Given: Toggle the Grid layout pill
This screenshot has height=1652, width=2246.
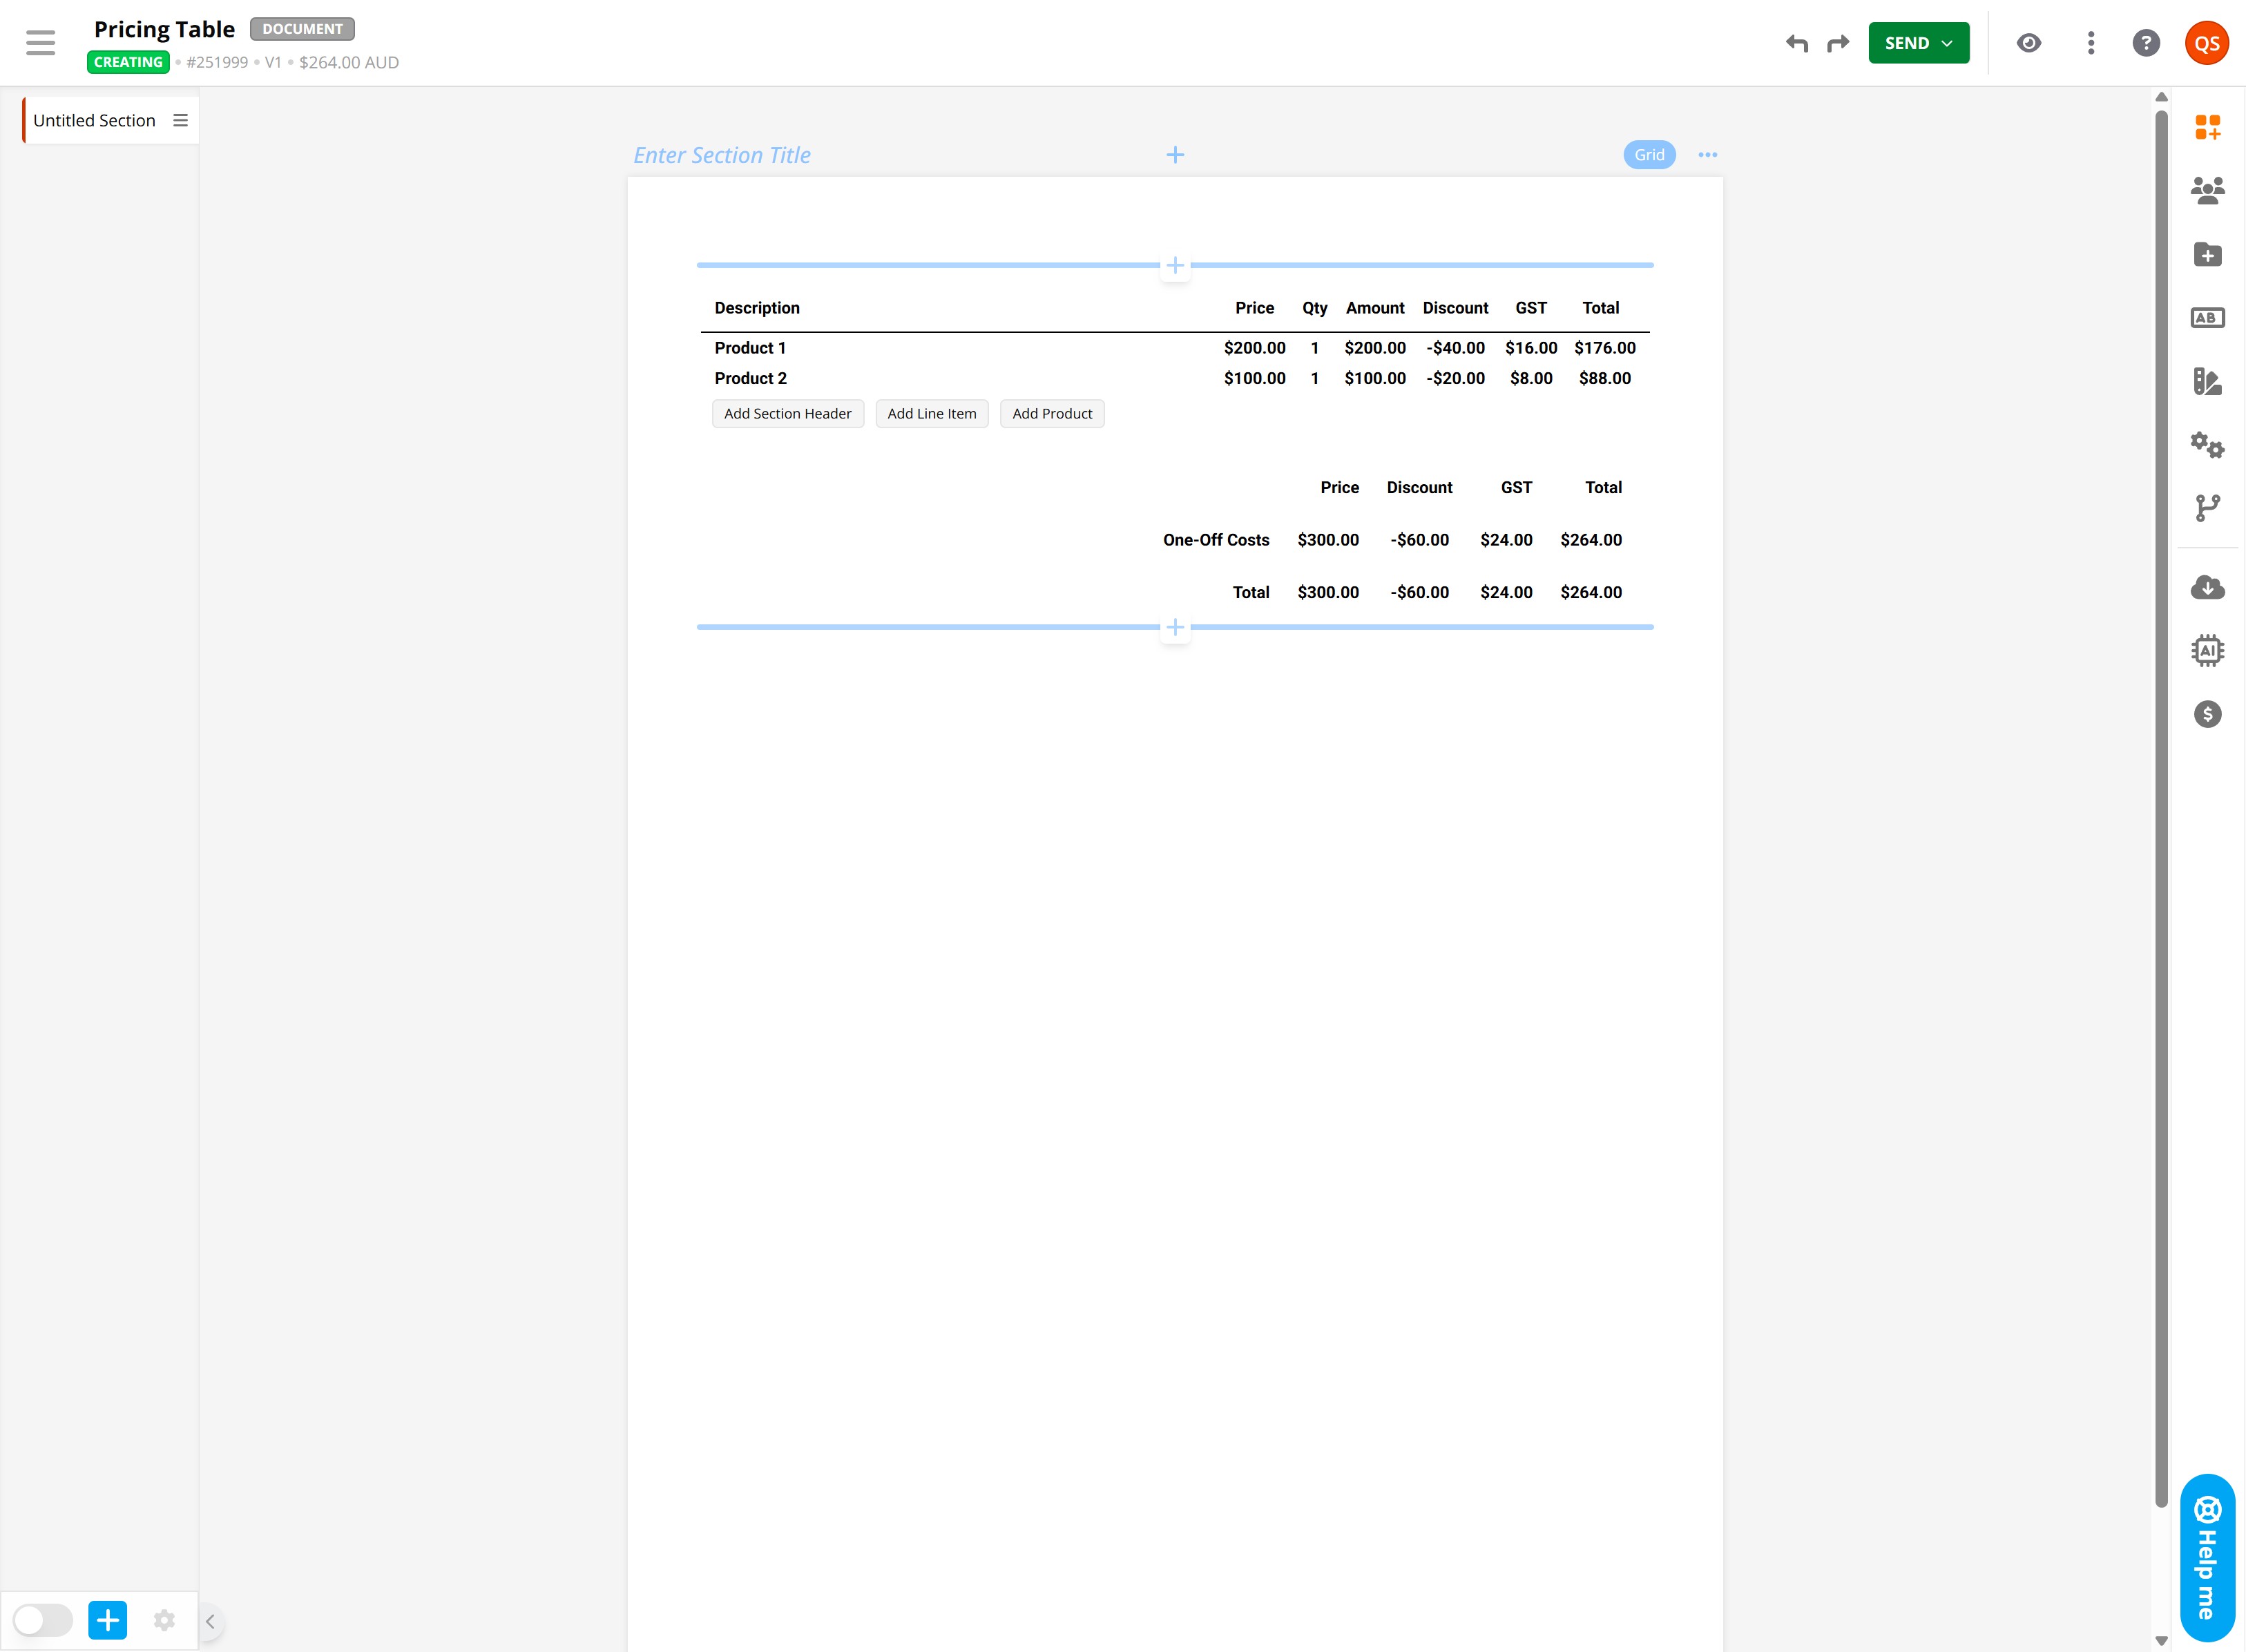Looking at the screenshot, I should coord(1649,155).
